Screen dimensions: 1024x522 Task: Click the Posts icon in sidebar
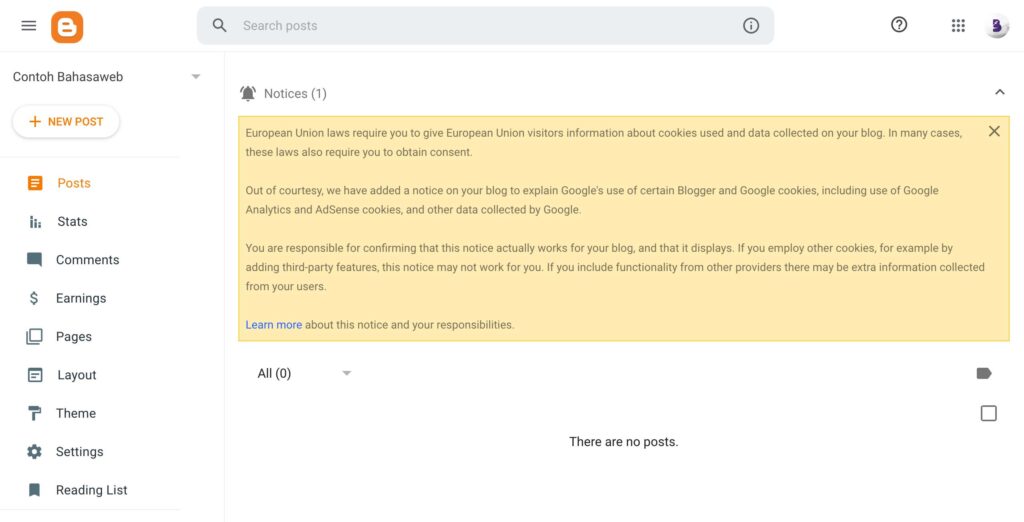pyautogui.click(x=35, y=183)
